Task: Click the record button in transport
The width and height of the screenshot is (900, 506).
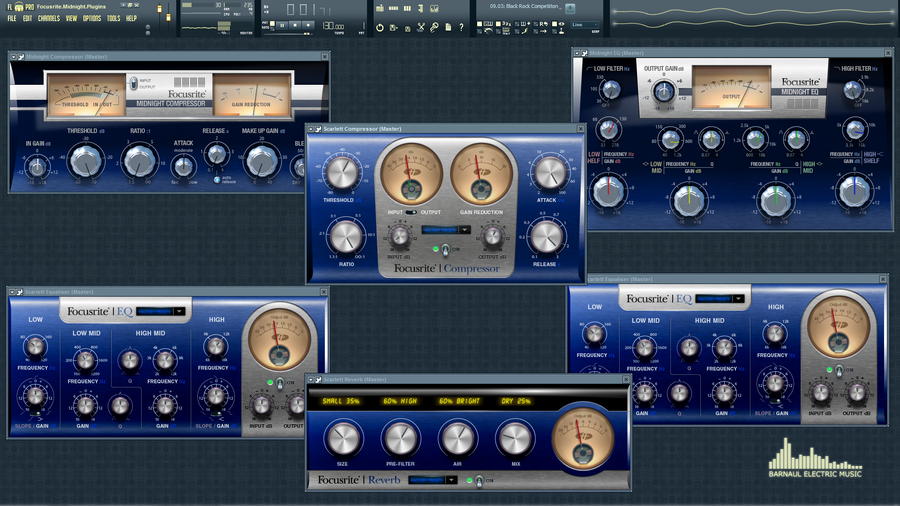Action: click(308, 25)
